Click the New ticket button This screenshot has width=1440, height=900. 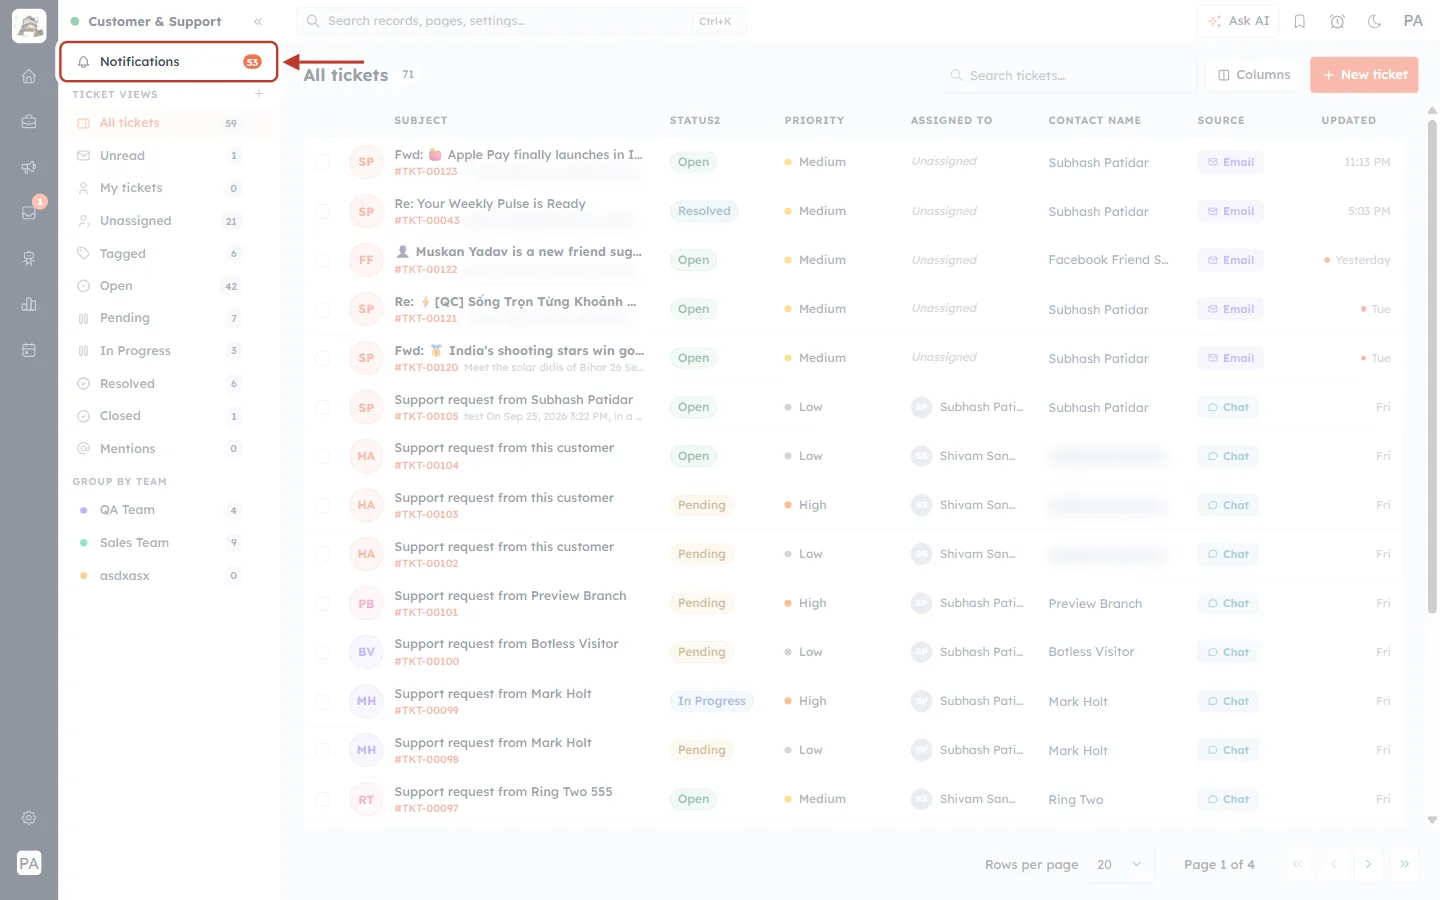(1364, 75)
